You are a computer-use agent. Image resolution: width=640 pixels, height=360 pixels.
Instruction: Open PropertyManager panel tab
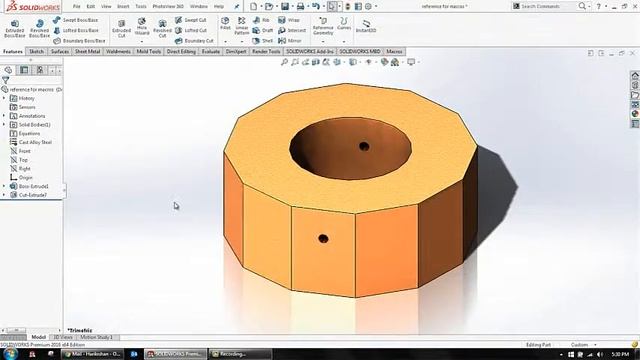(x=24, y=70)
